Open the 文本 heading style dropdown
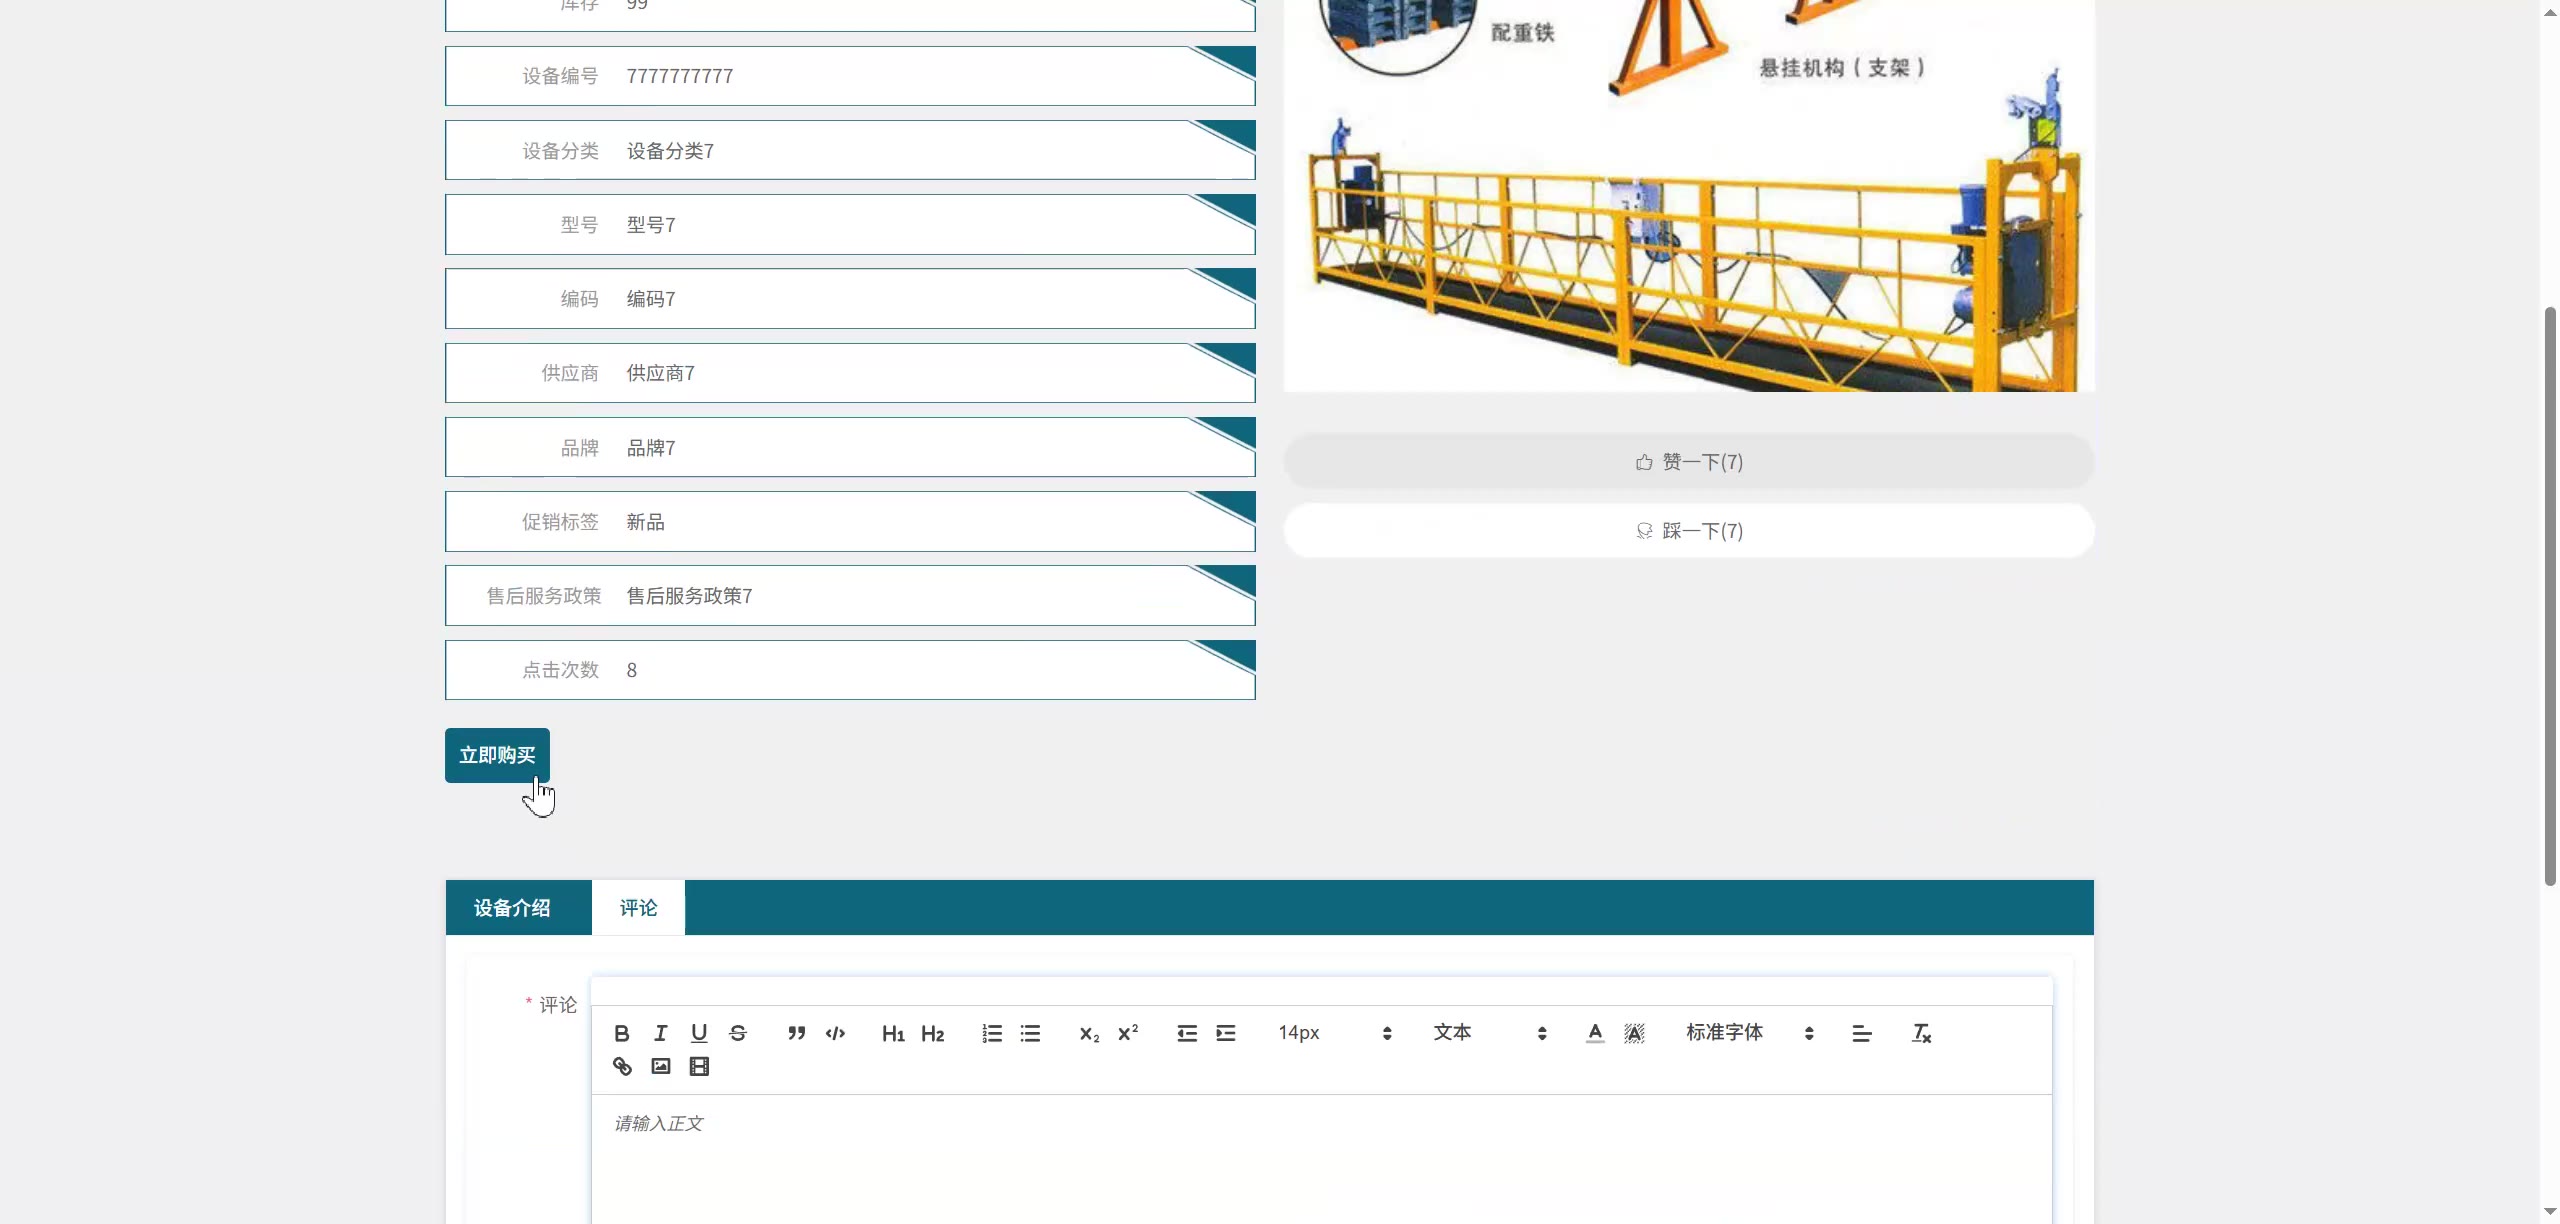 click(1489, 1033)
